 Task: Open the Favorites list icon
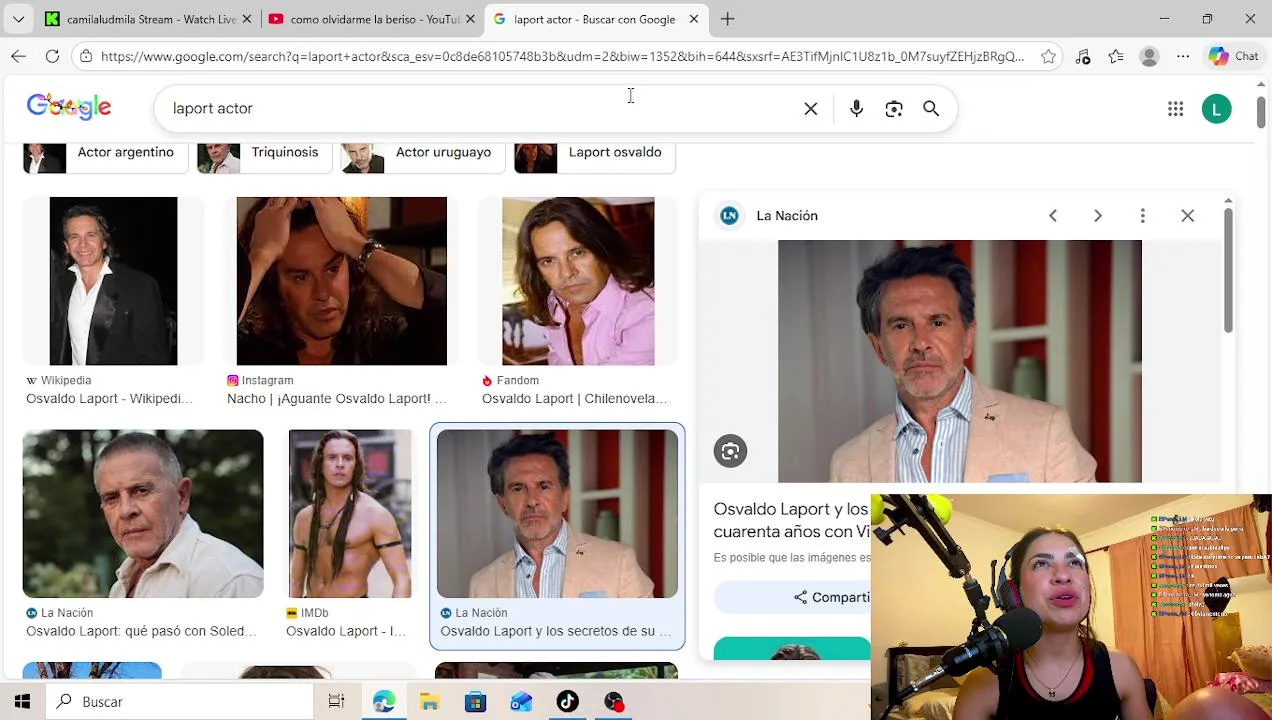point(1116,57)
